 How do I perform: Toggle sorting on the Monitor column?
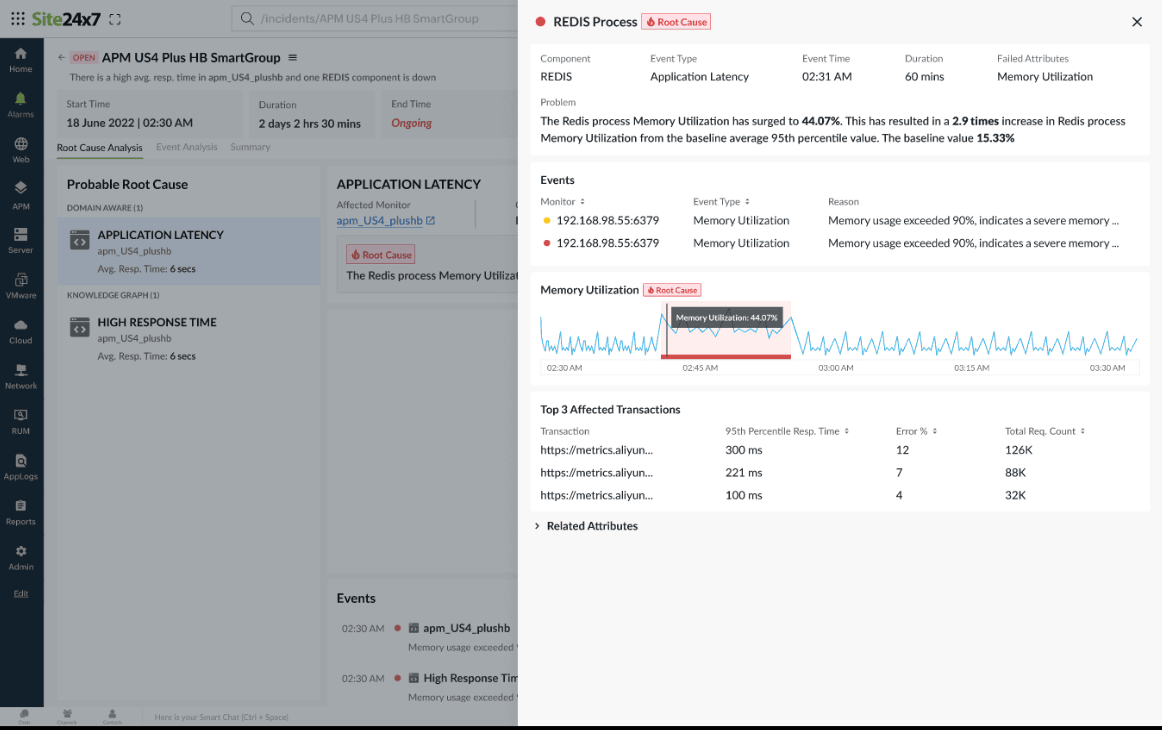pos(581,200)
